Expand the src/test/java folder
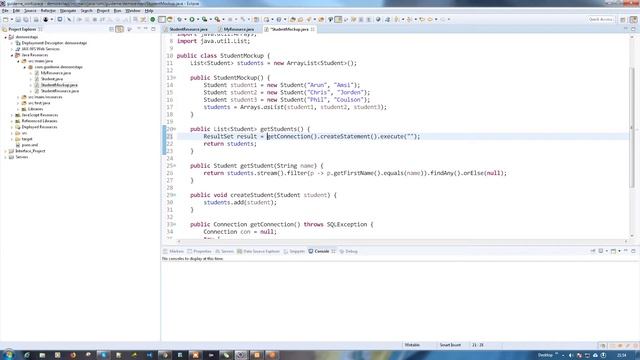The image size is (640, 360). click(18, 103)
